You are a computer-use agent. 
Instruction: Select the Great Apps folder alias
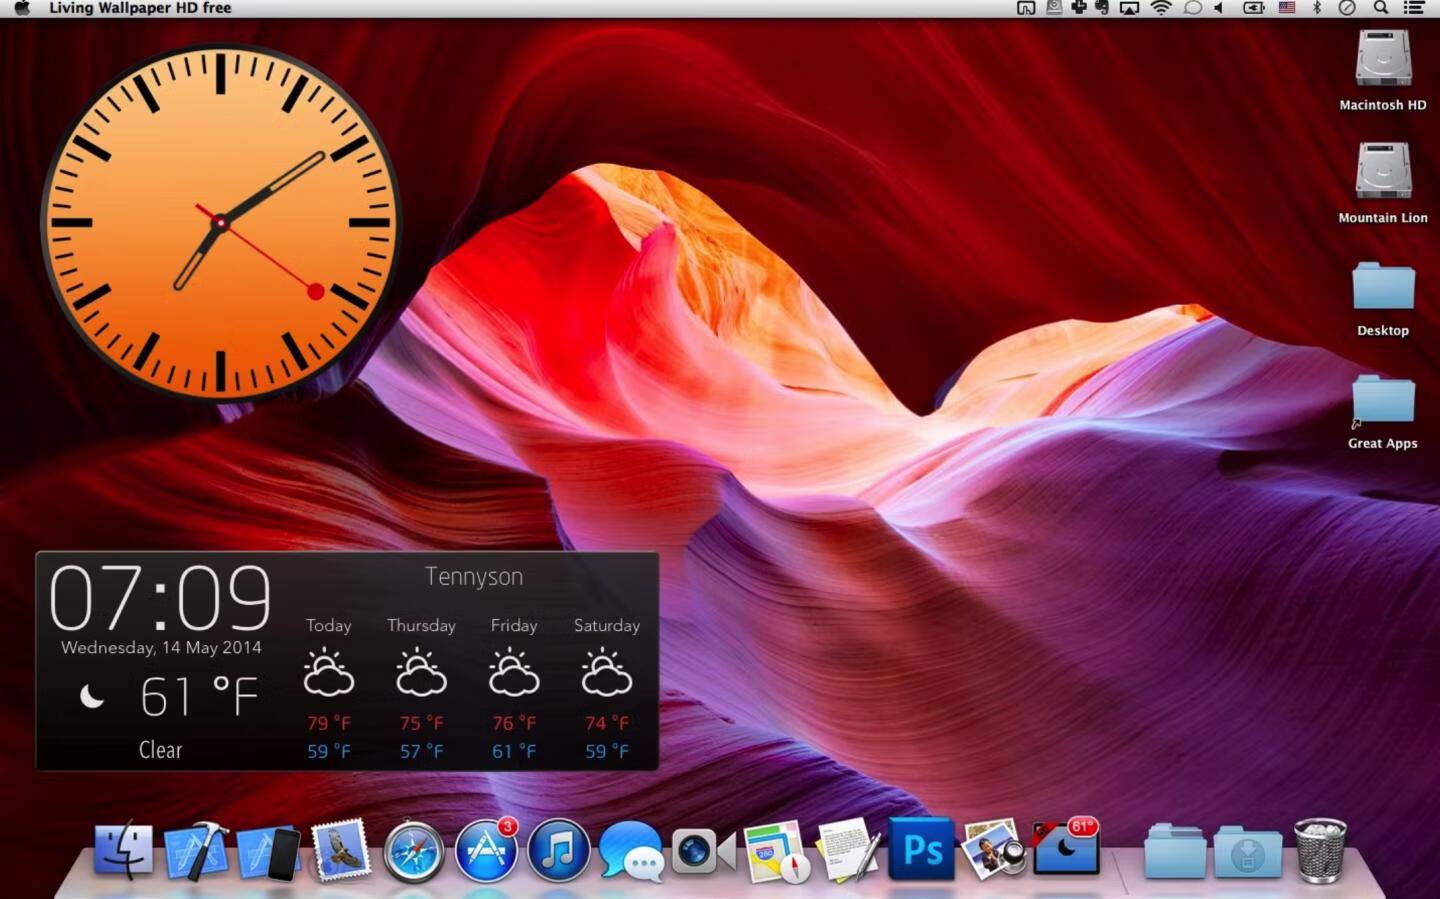click(1383, 399)
